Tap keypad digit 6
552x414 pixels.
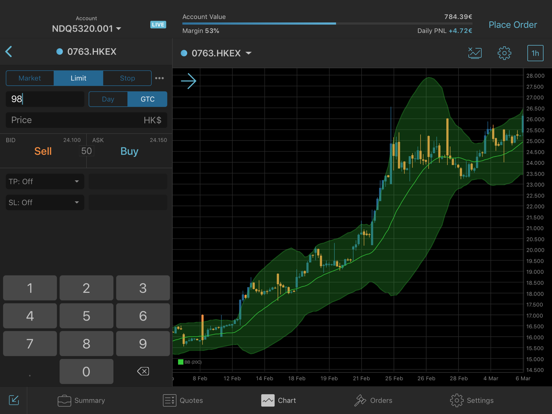143,316
